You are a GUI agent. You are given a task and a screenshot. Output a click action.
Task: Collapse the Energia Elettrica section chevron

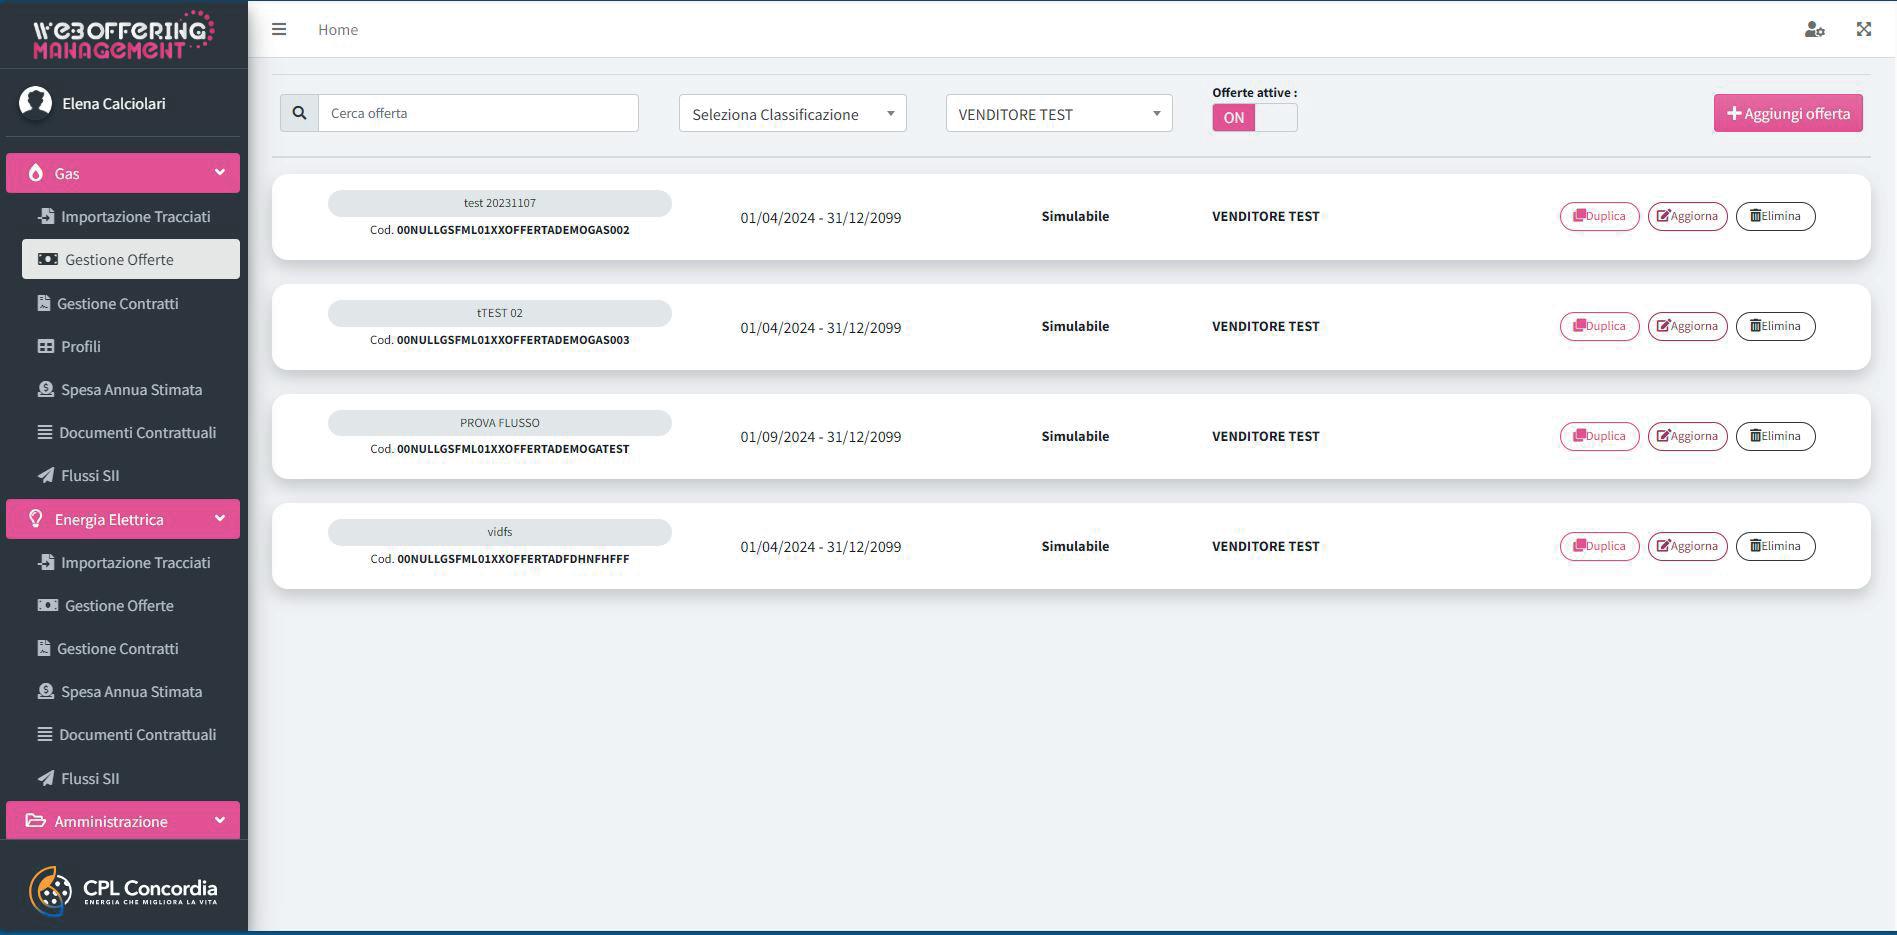(x=220, y=518)
